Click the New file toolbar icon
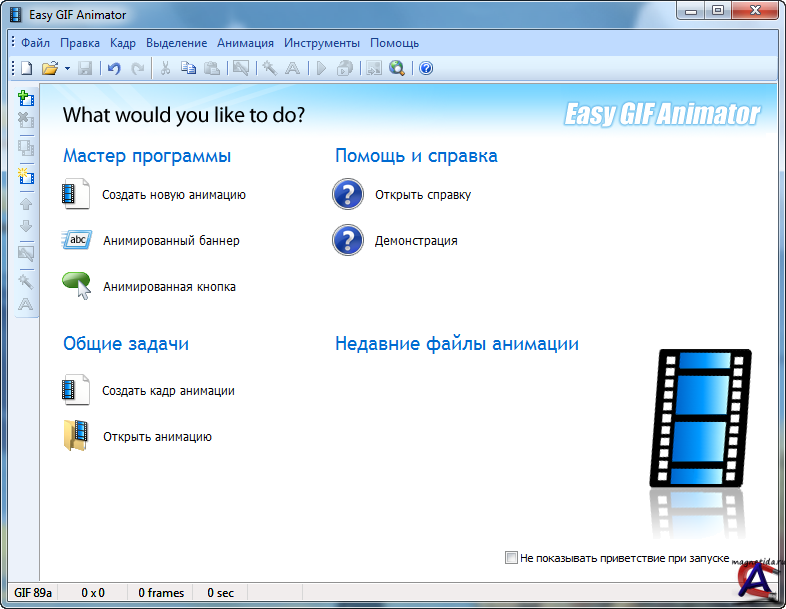This screenshot has height=609, width=786. point(27,68)
